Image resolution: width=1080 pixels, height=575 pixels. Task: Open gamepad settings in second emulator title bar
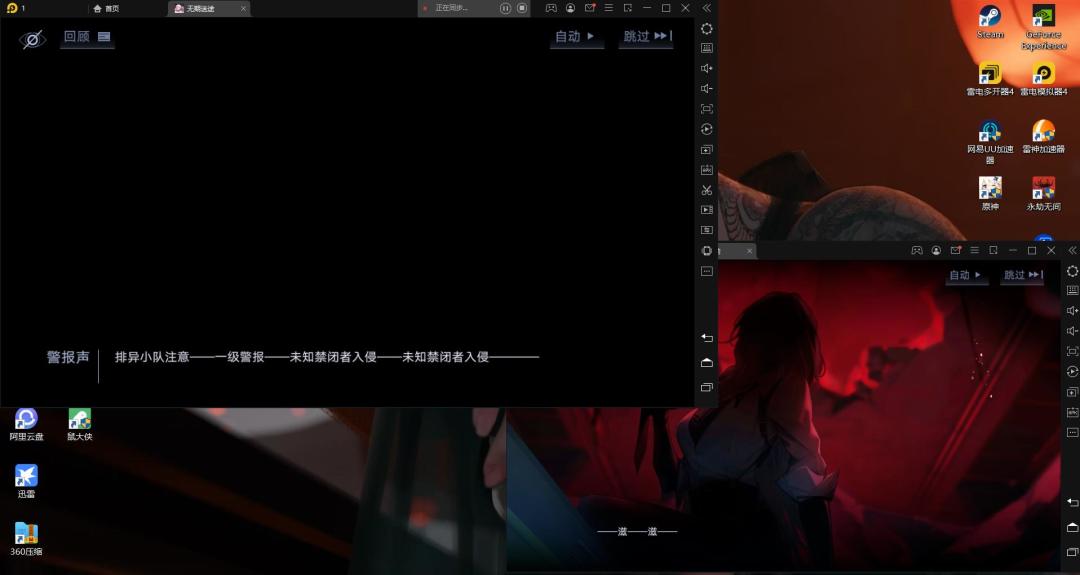click(917, 251)
